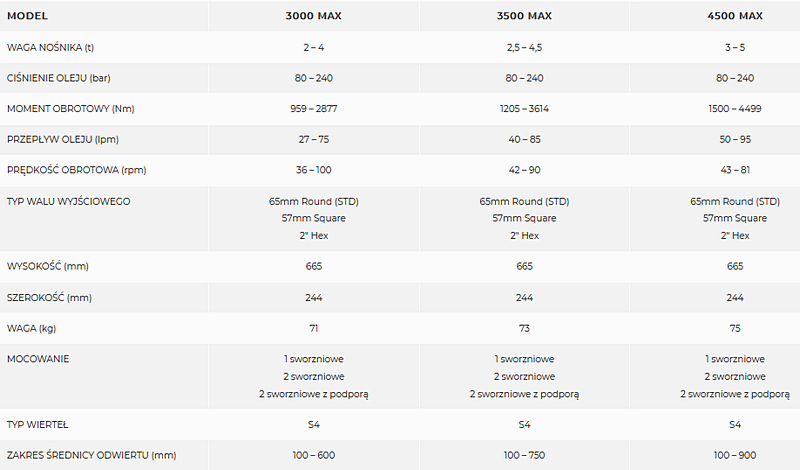Click the TYP WAŁU WYJŚCIOWEGO row label
The image size is (800, 470).
pos(68,201)
